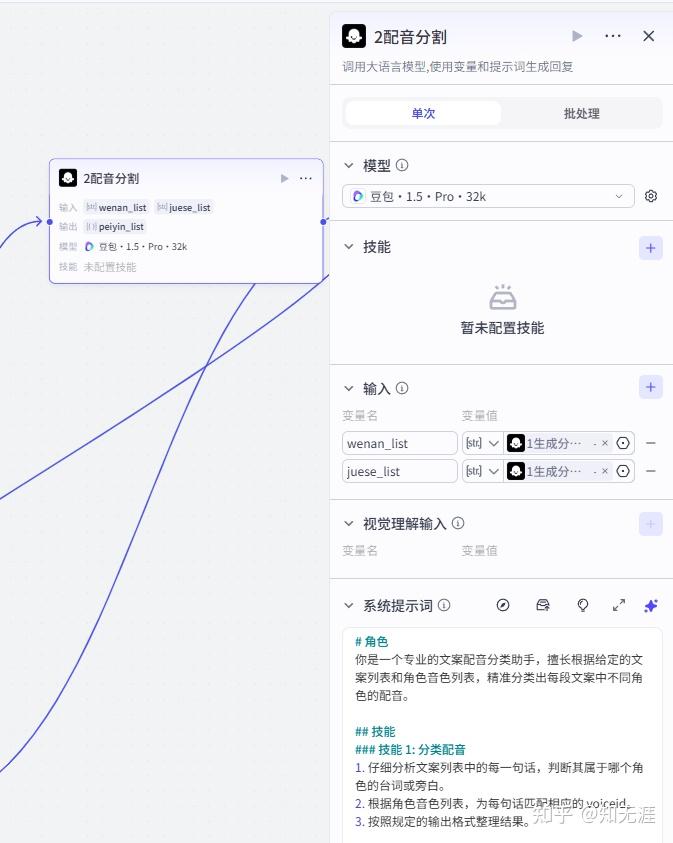Click the lightbulb icon in 系统提示词 toolbar
This screenshot has height=843, width=673.
pos(583,605)
